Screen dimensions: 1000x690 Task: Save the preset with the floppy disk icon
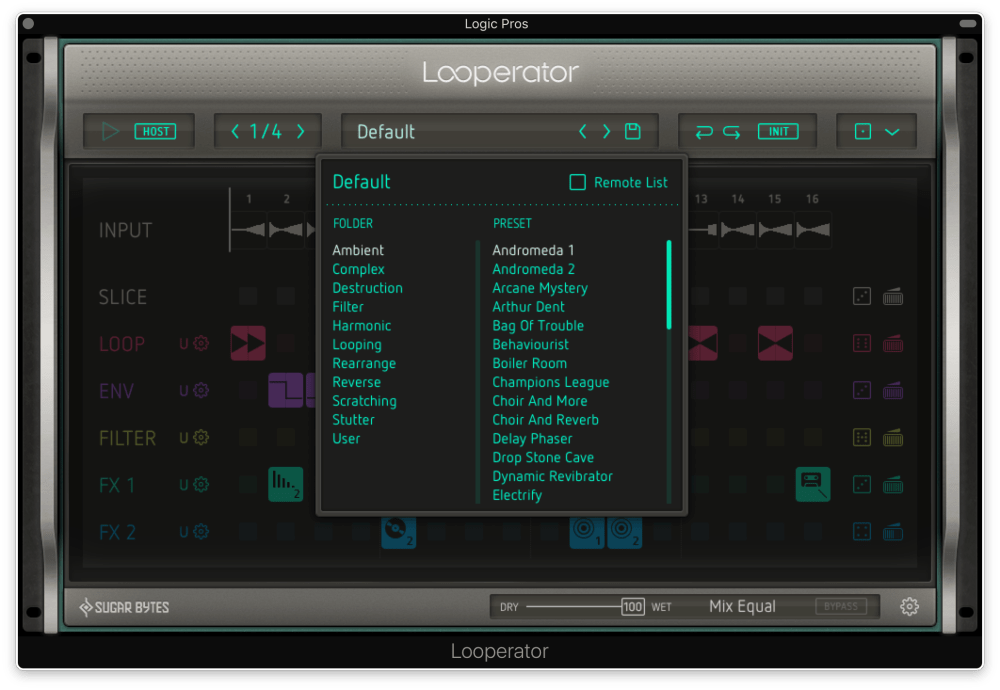point(632,131)
